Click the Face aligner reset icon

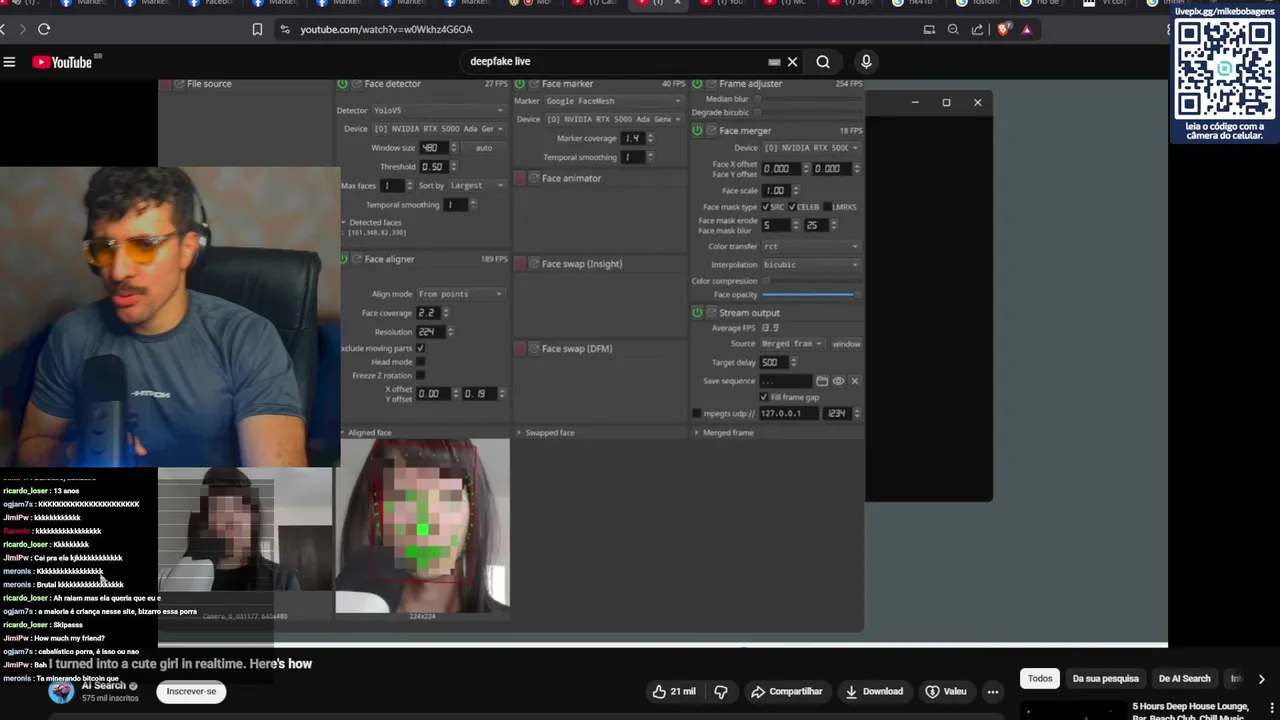coord(357,259)
